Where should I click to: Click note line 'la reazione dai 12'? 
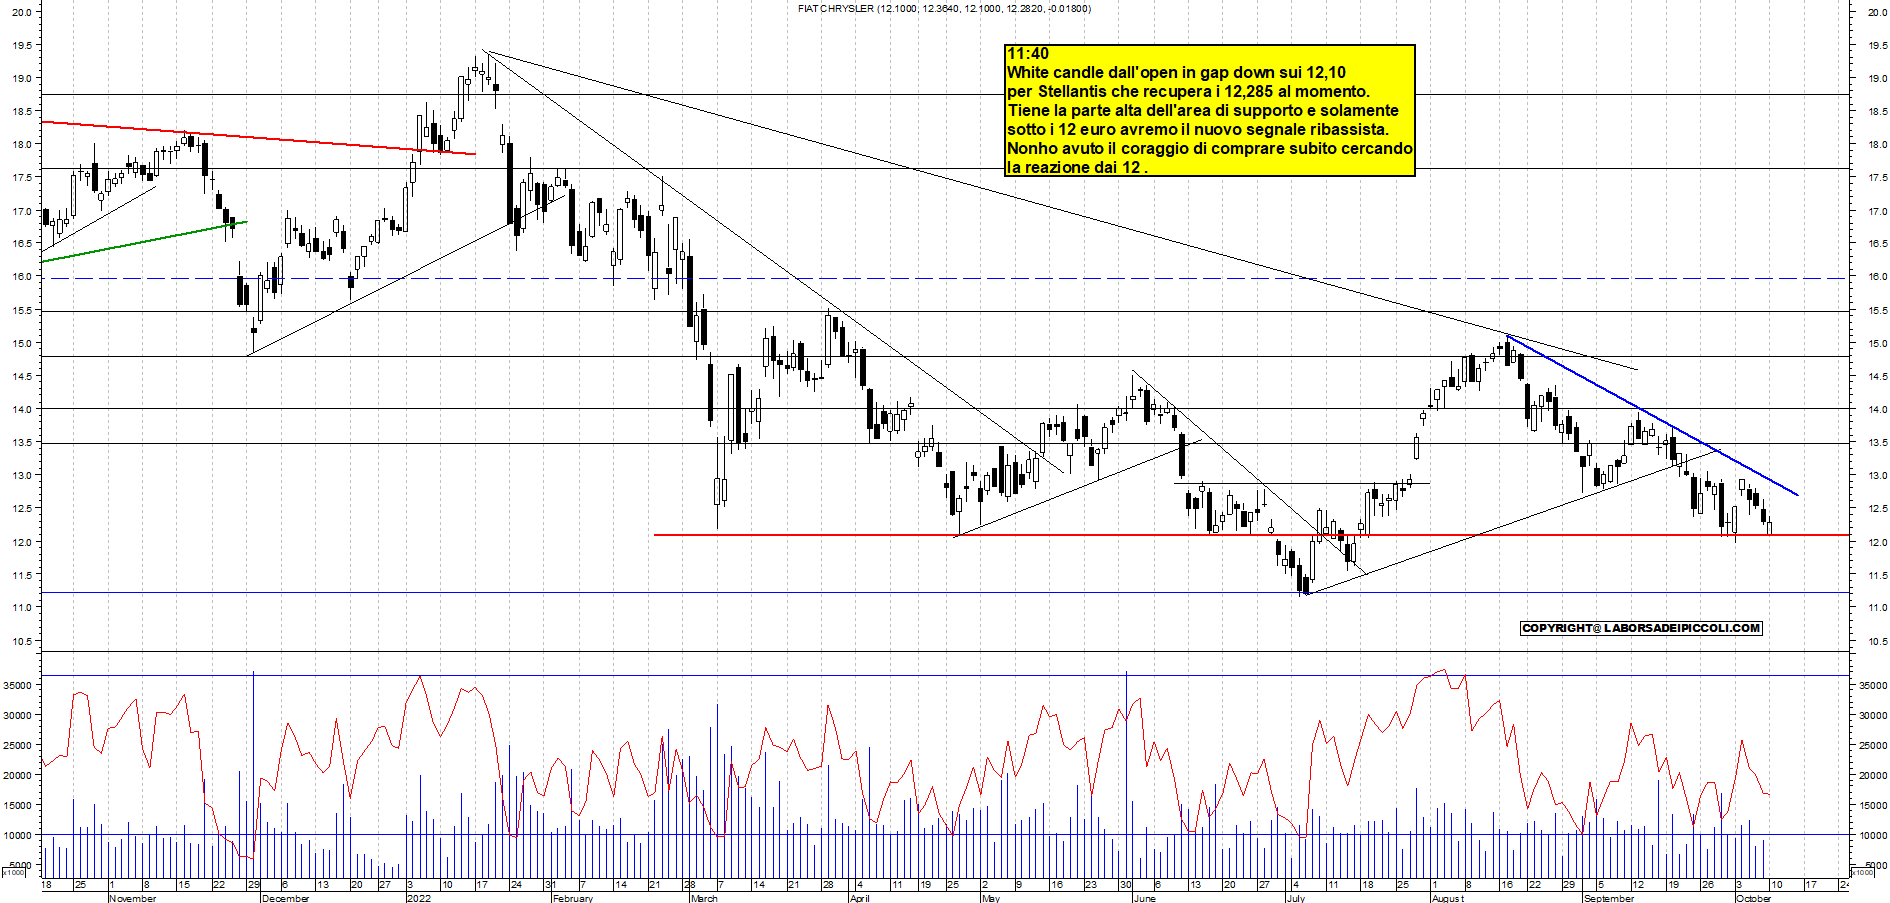point(1077,167)
